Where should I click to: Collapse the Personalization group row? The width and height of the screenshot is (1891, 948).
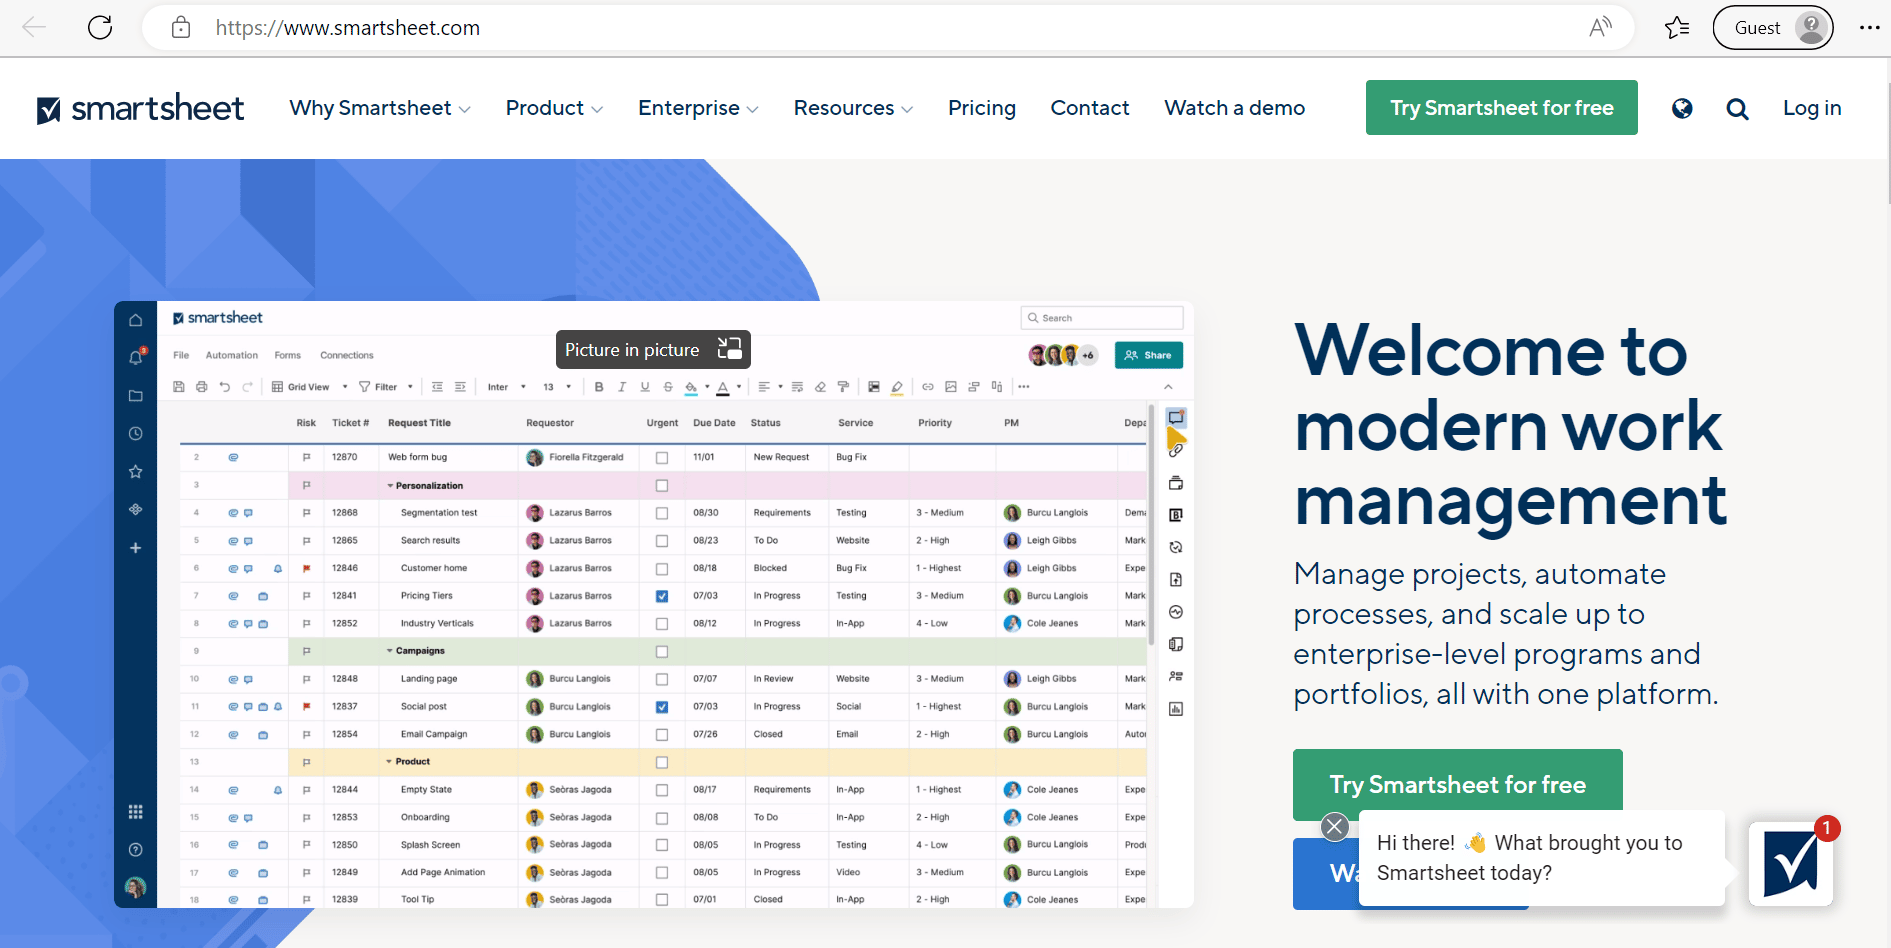390,486
